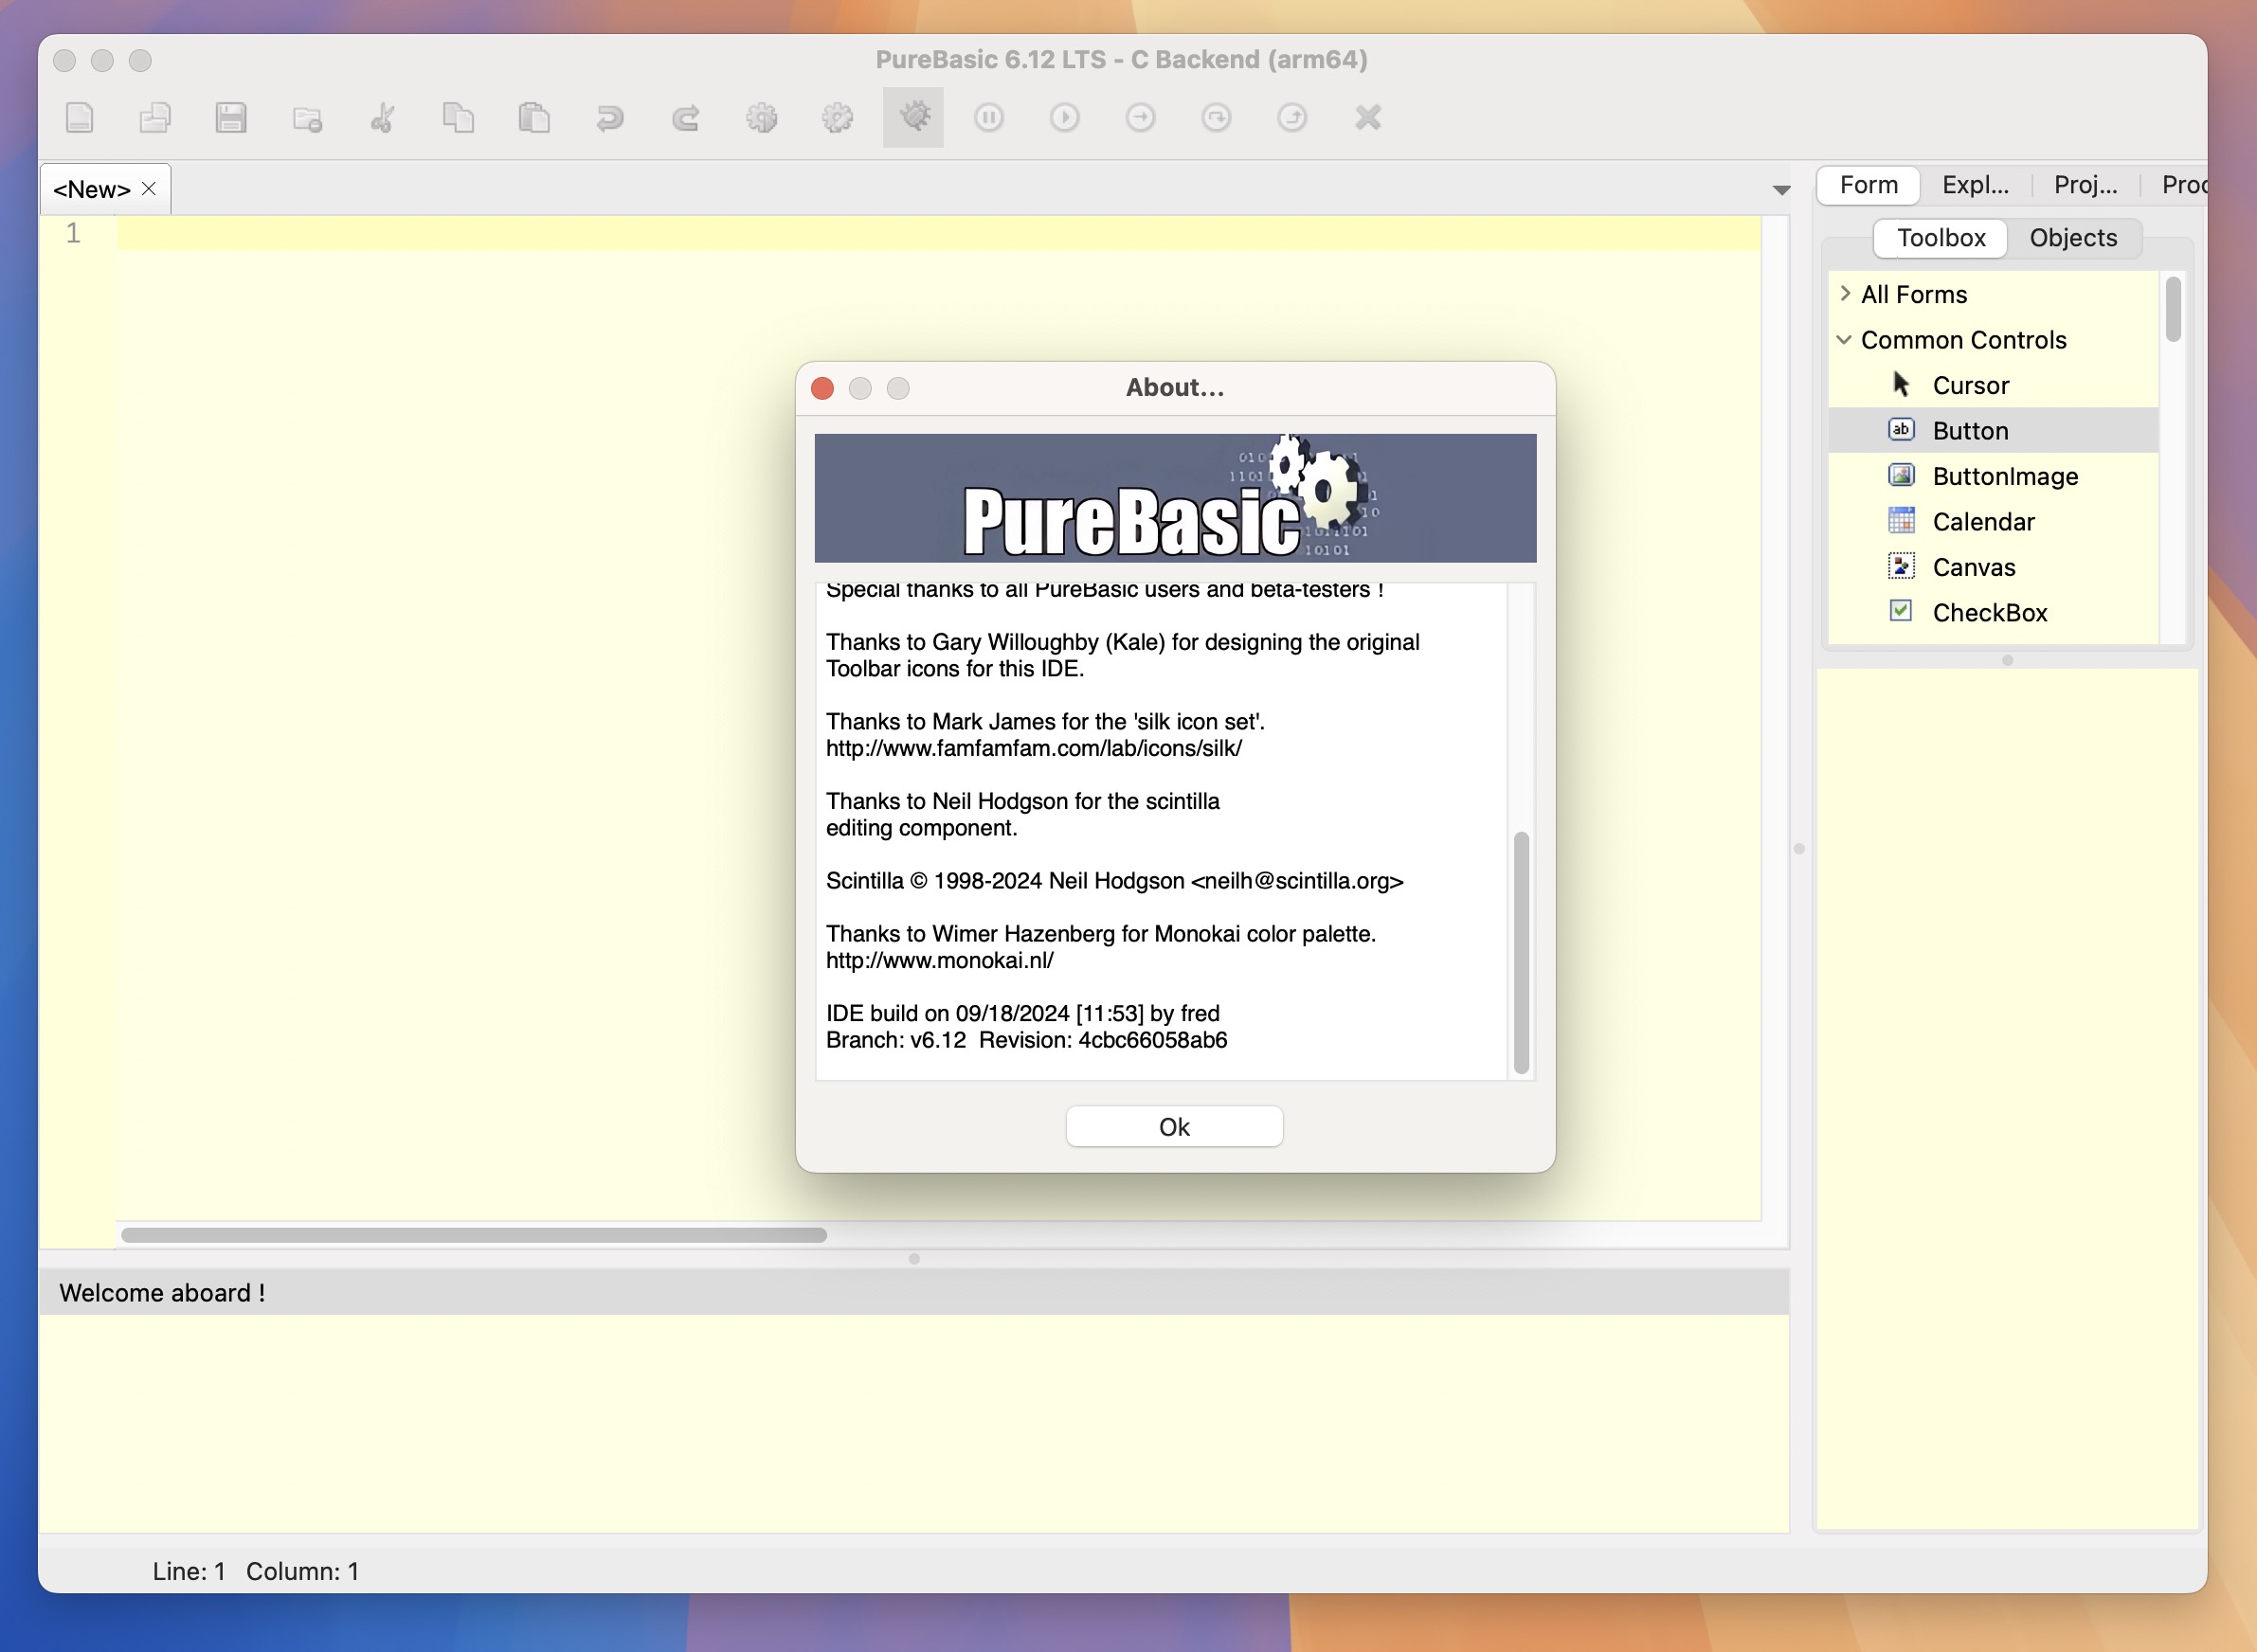Click the line number 1 in margin
Viewport: 2257px width, 1652px height.
pos(73,234)
